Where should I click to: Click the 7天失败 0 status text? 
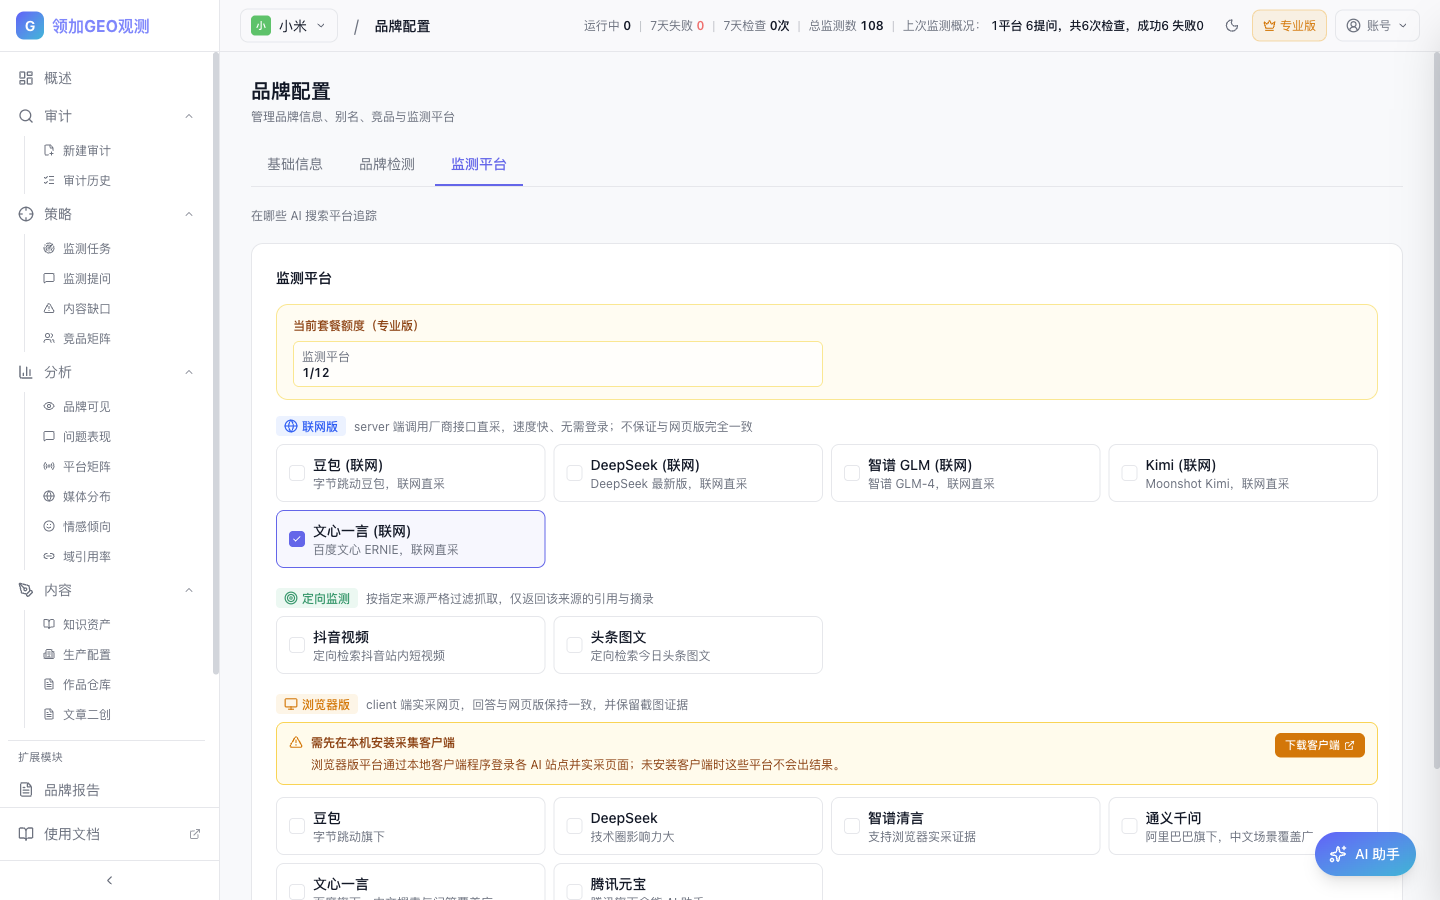click(x=677, y=26)
